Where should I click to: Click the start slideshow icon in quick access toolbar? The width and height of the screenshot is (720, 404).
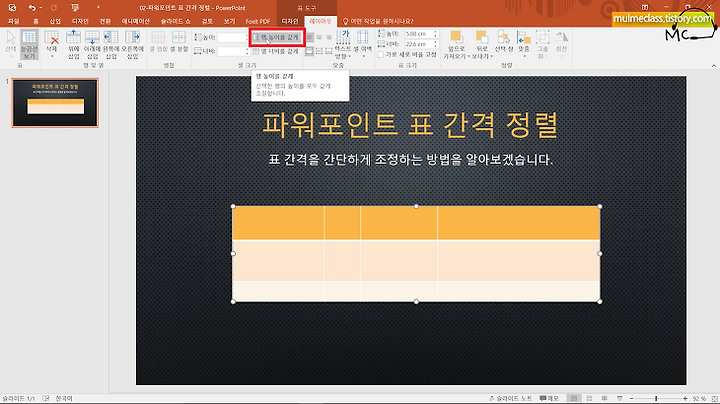(75, 8)
